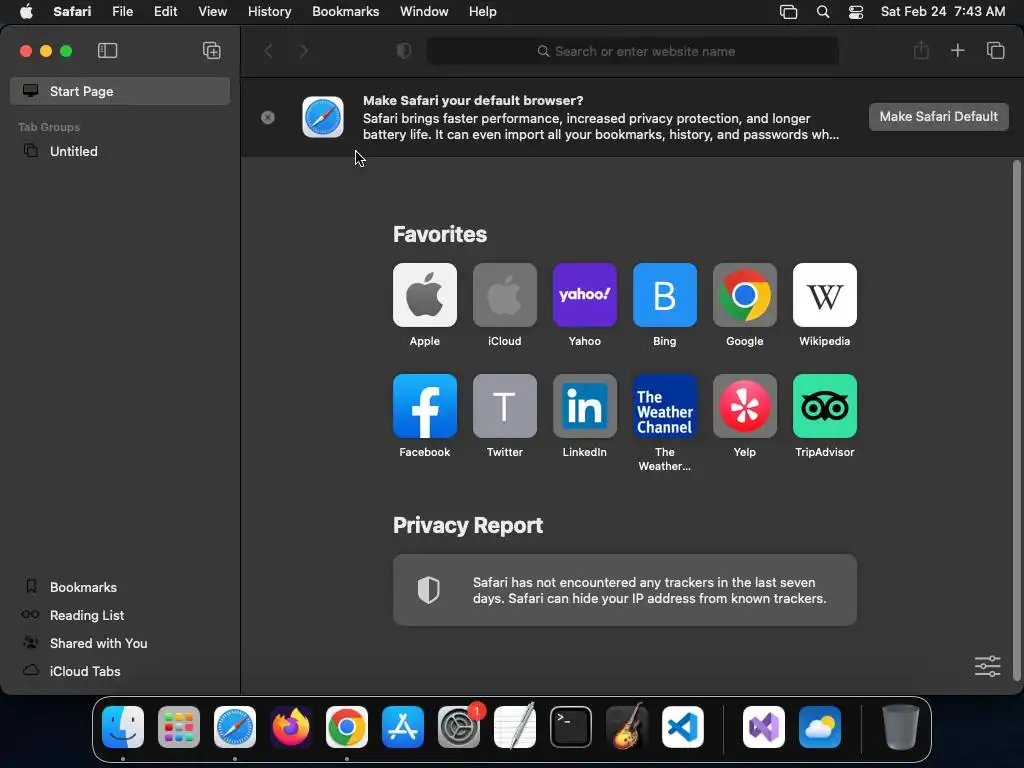Open Chrome from the Dock

click(x=347, y=727)
